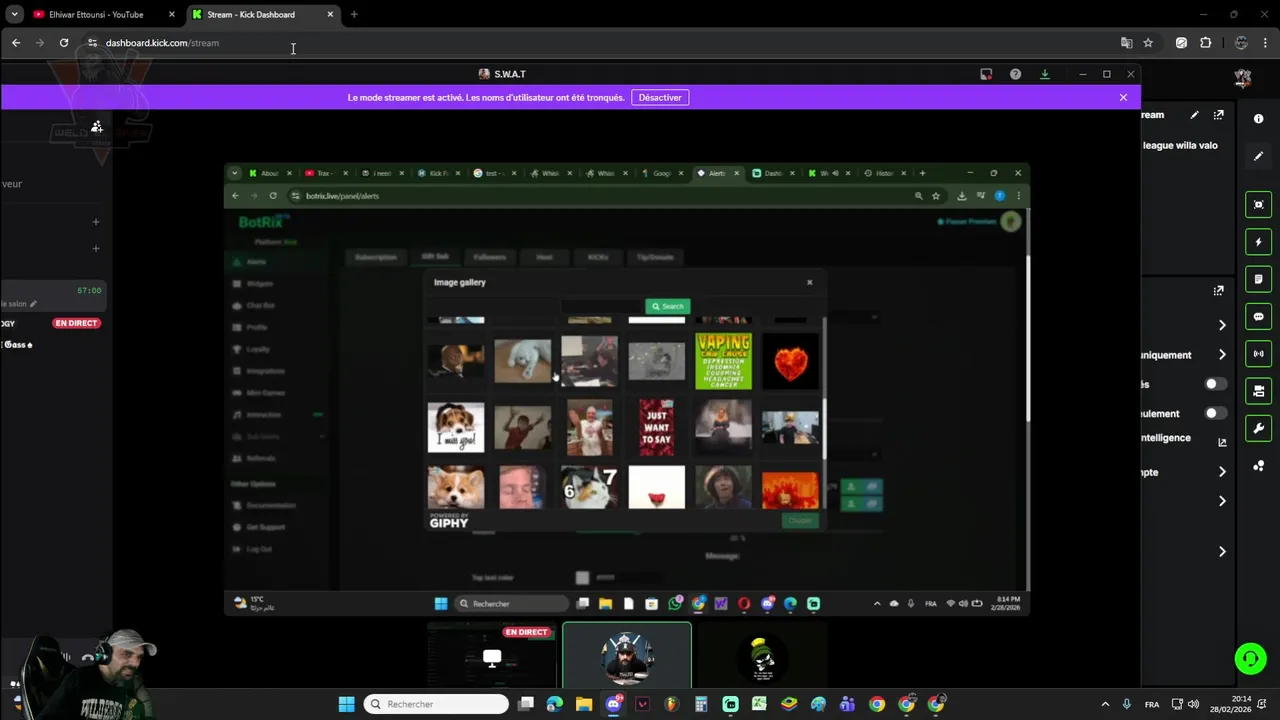Reload the Kick dashboard page
The height and width of the screenshot is (720, 1280).
click(64, 43)
